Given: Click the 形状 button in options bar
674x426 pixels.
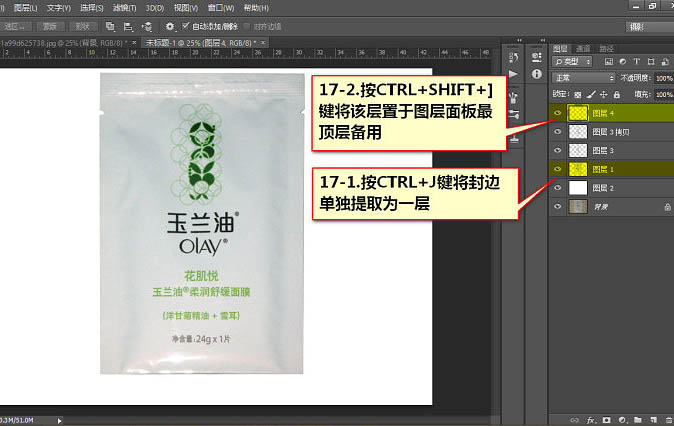Looking at the screenshot, I should coord(83,26).
